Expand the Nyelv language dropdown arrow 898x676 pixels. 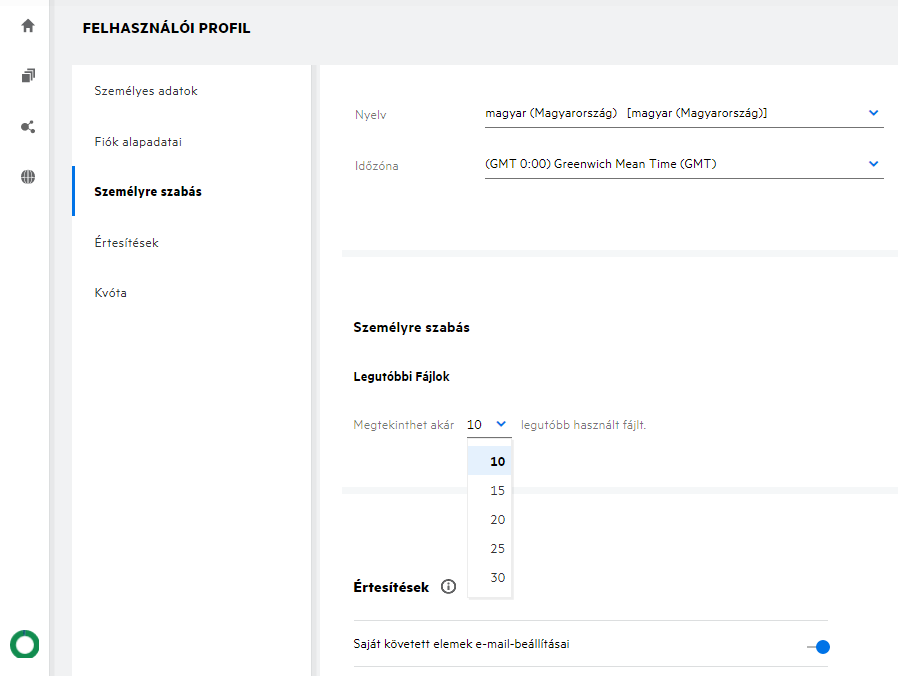tap(873, 113)
